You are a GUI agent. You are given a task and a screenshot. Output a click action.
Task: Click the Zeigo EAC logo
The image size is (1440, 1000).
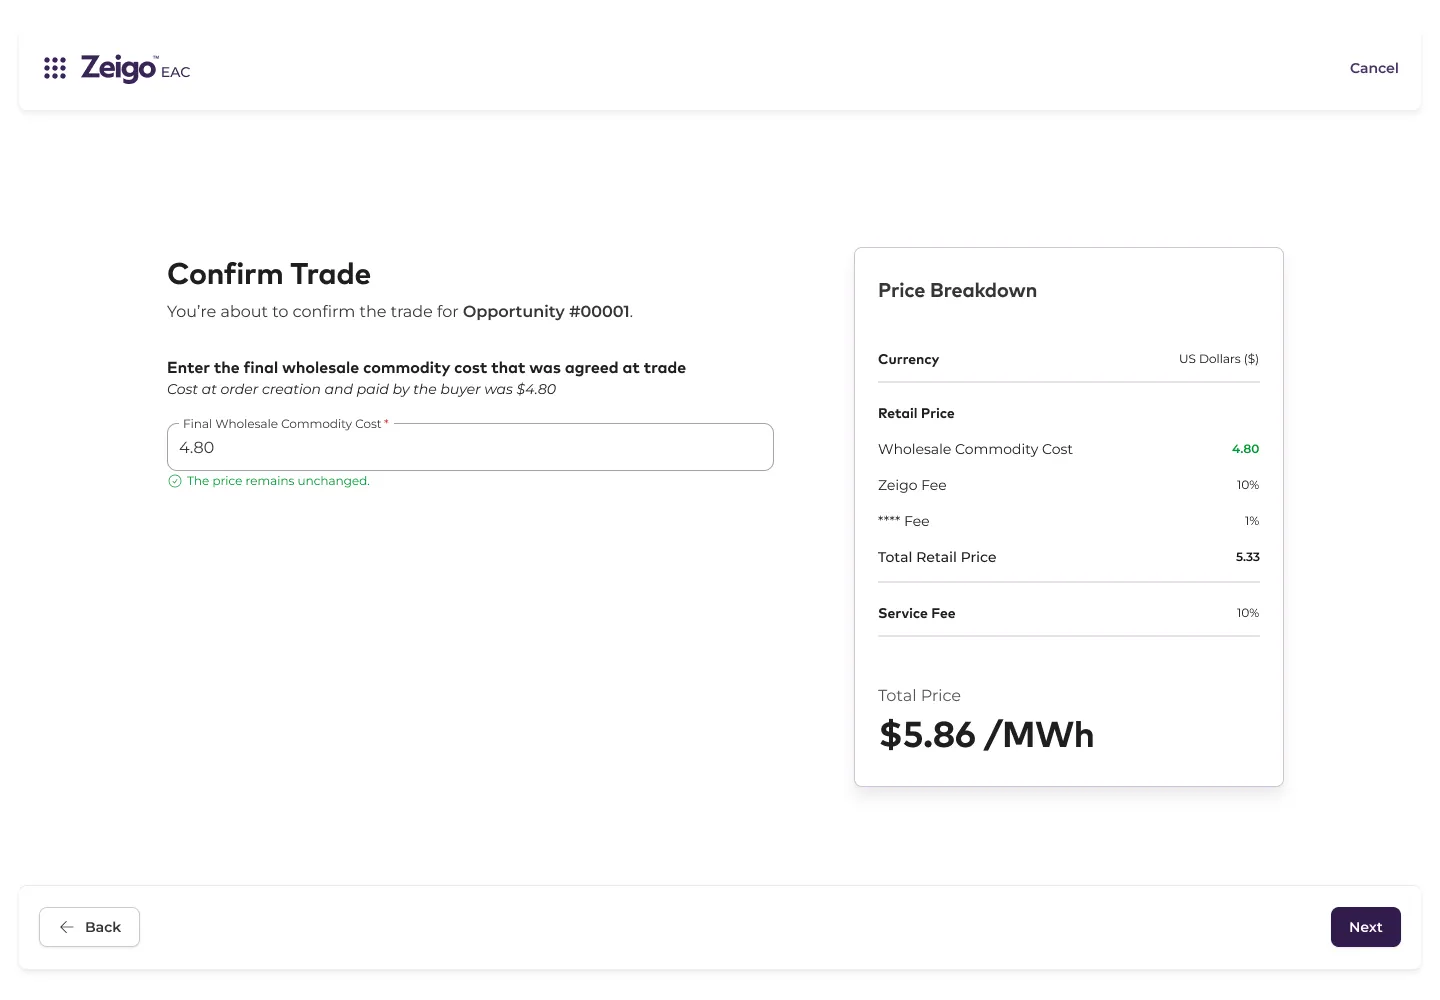(135, 68)
